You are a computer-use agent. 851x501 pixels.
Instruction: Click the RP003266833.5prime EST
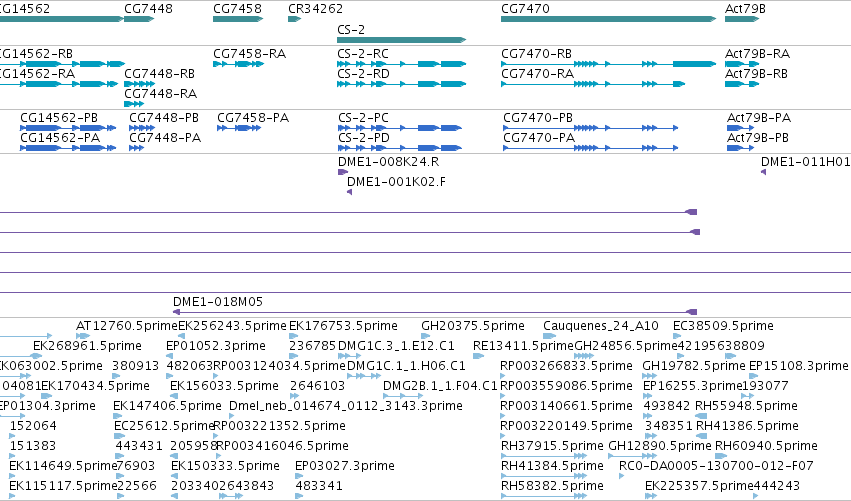pos(503,376)
